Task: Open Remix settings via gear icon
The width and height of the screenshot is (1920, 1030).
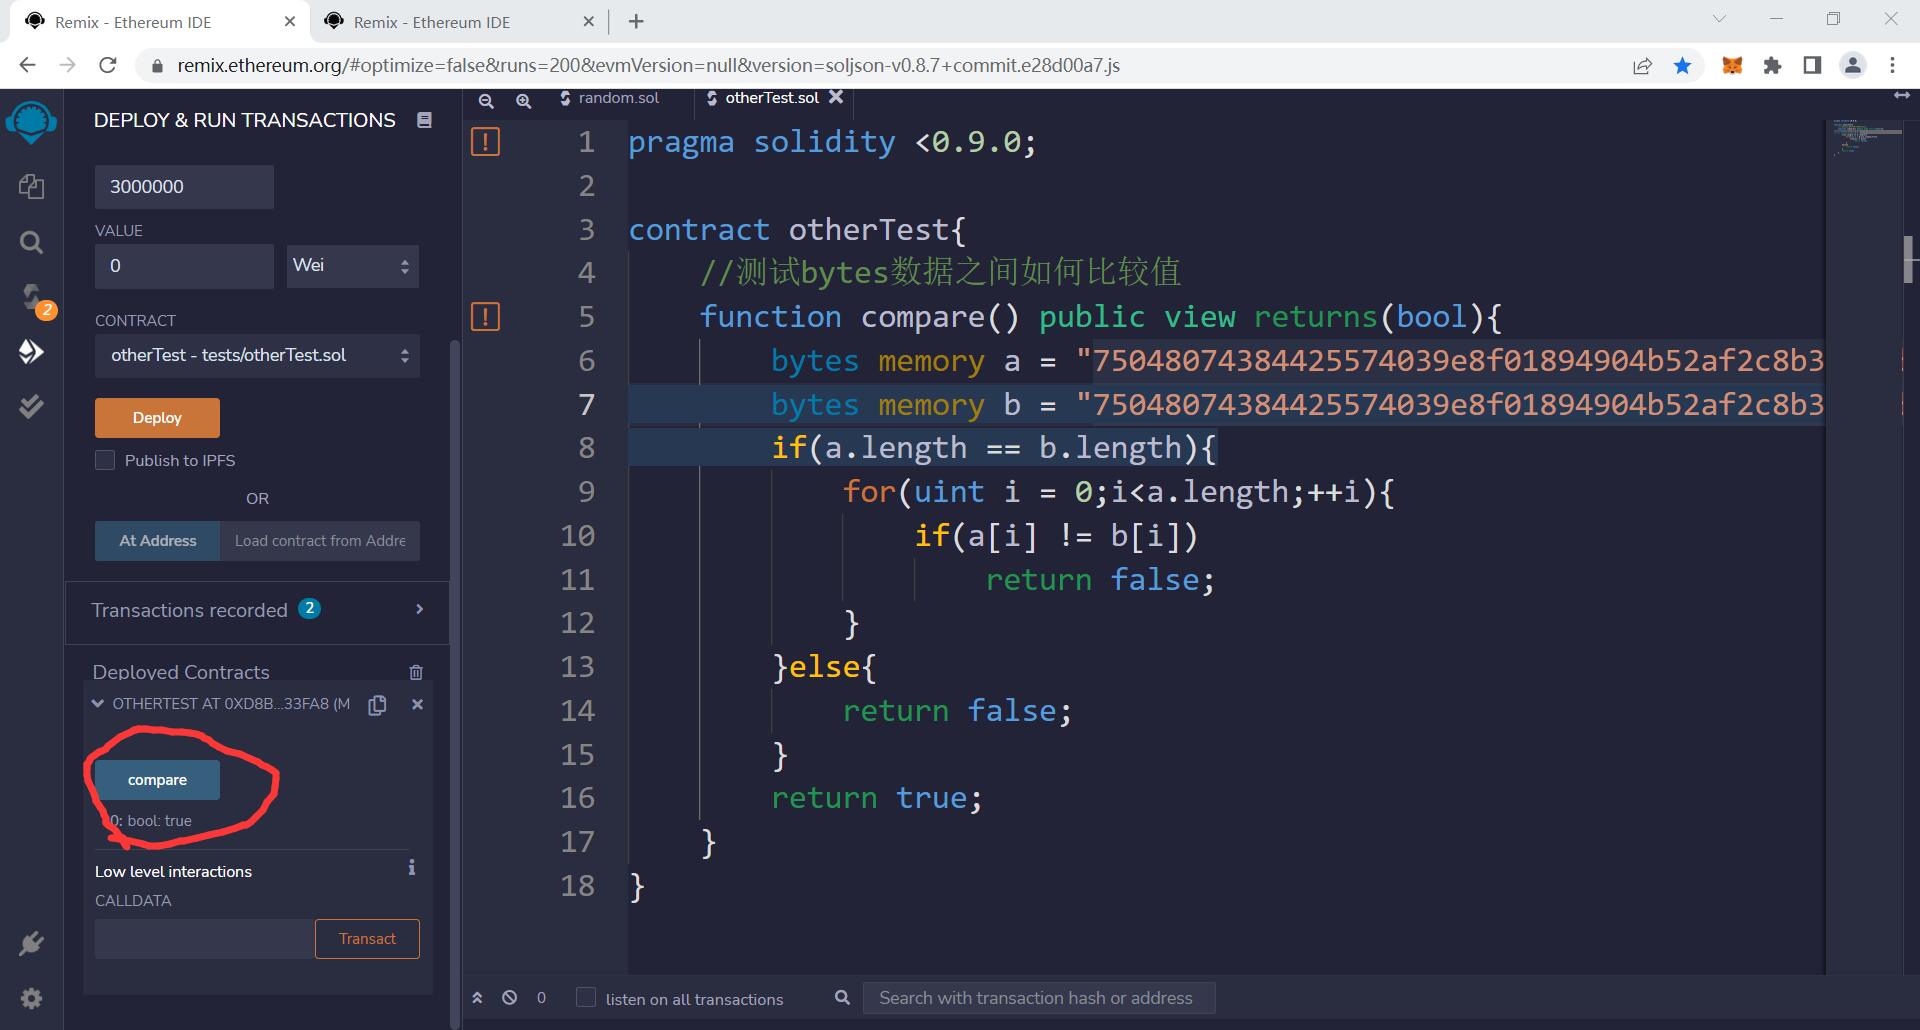Action: click(x=31, y=997)
